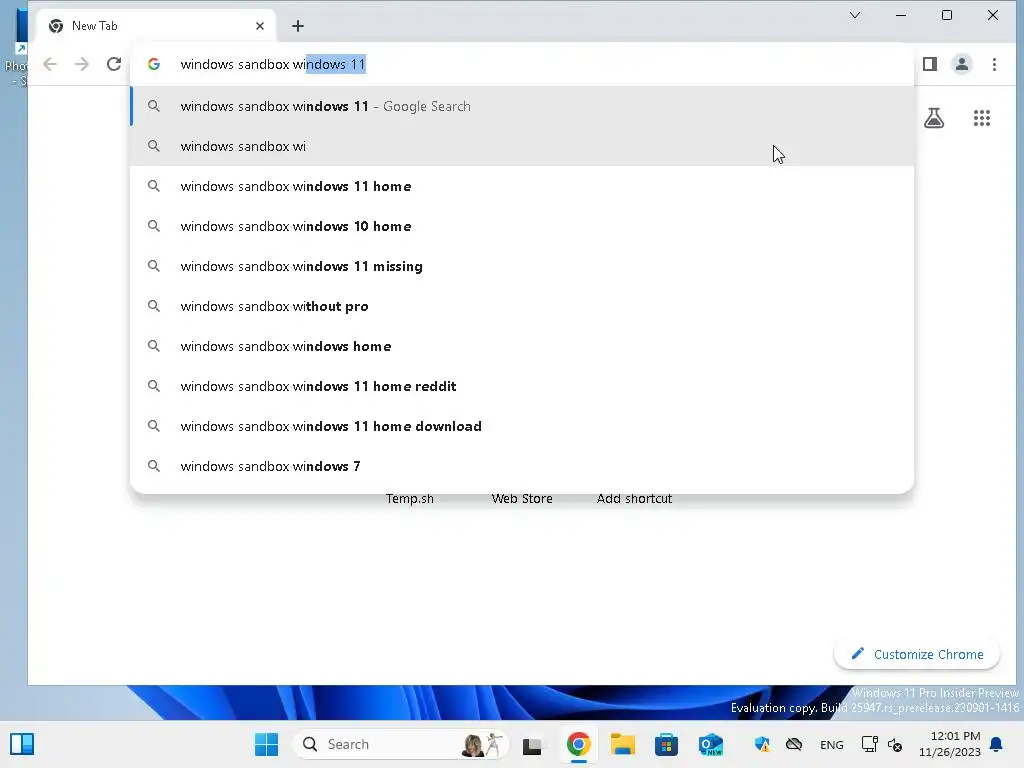
Task: Choose suggestion 'windows sandbox windows 11 home download'
Action: (522, 426)
